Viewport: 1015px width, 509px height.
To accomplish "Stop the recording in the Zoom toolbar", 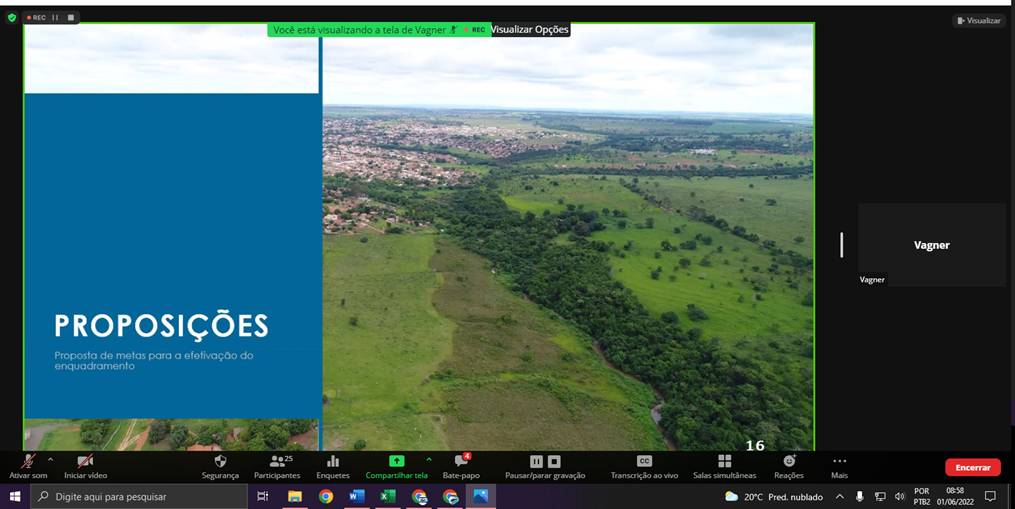I will (554, 462).
